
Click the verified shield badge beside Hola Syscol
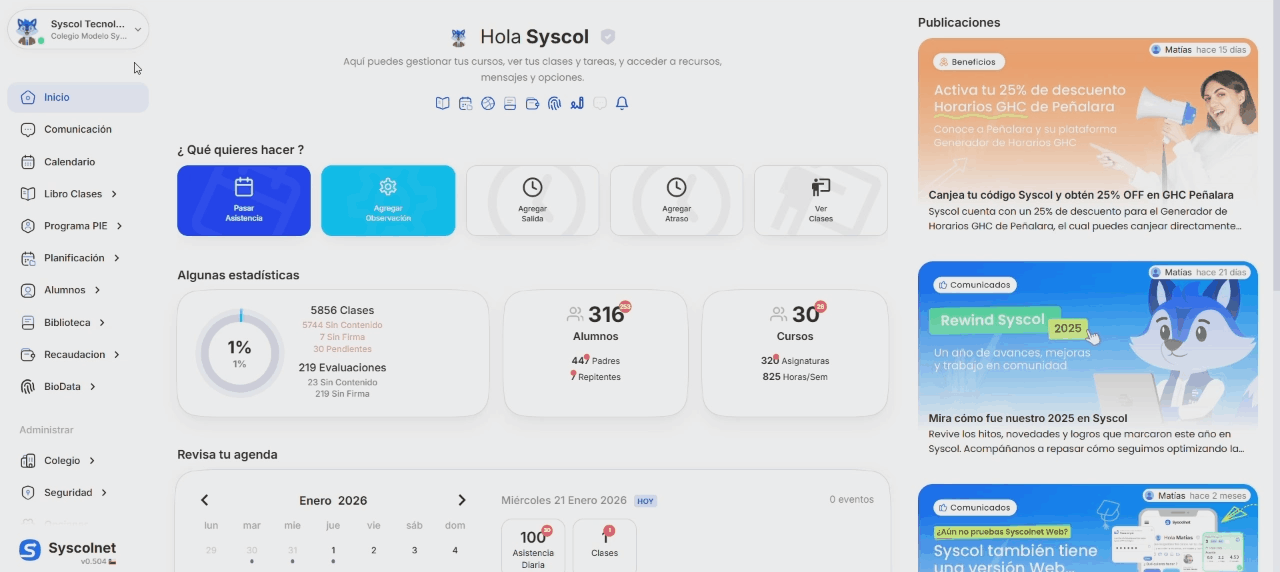(x=608, y=37)
